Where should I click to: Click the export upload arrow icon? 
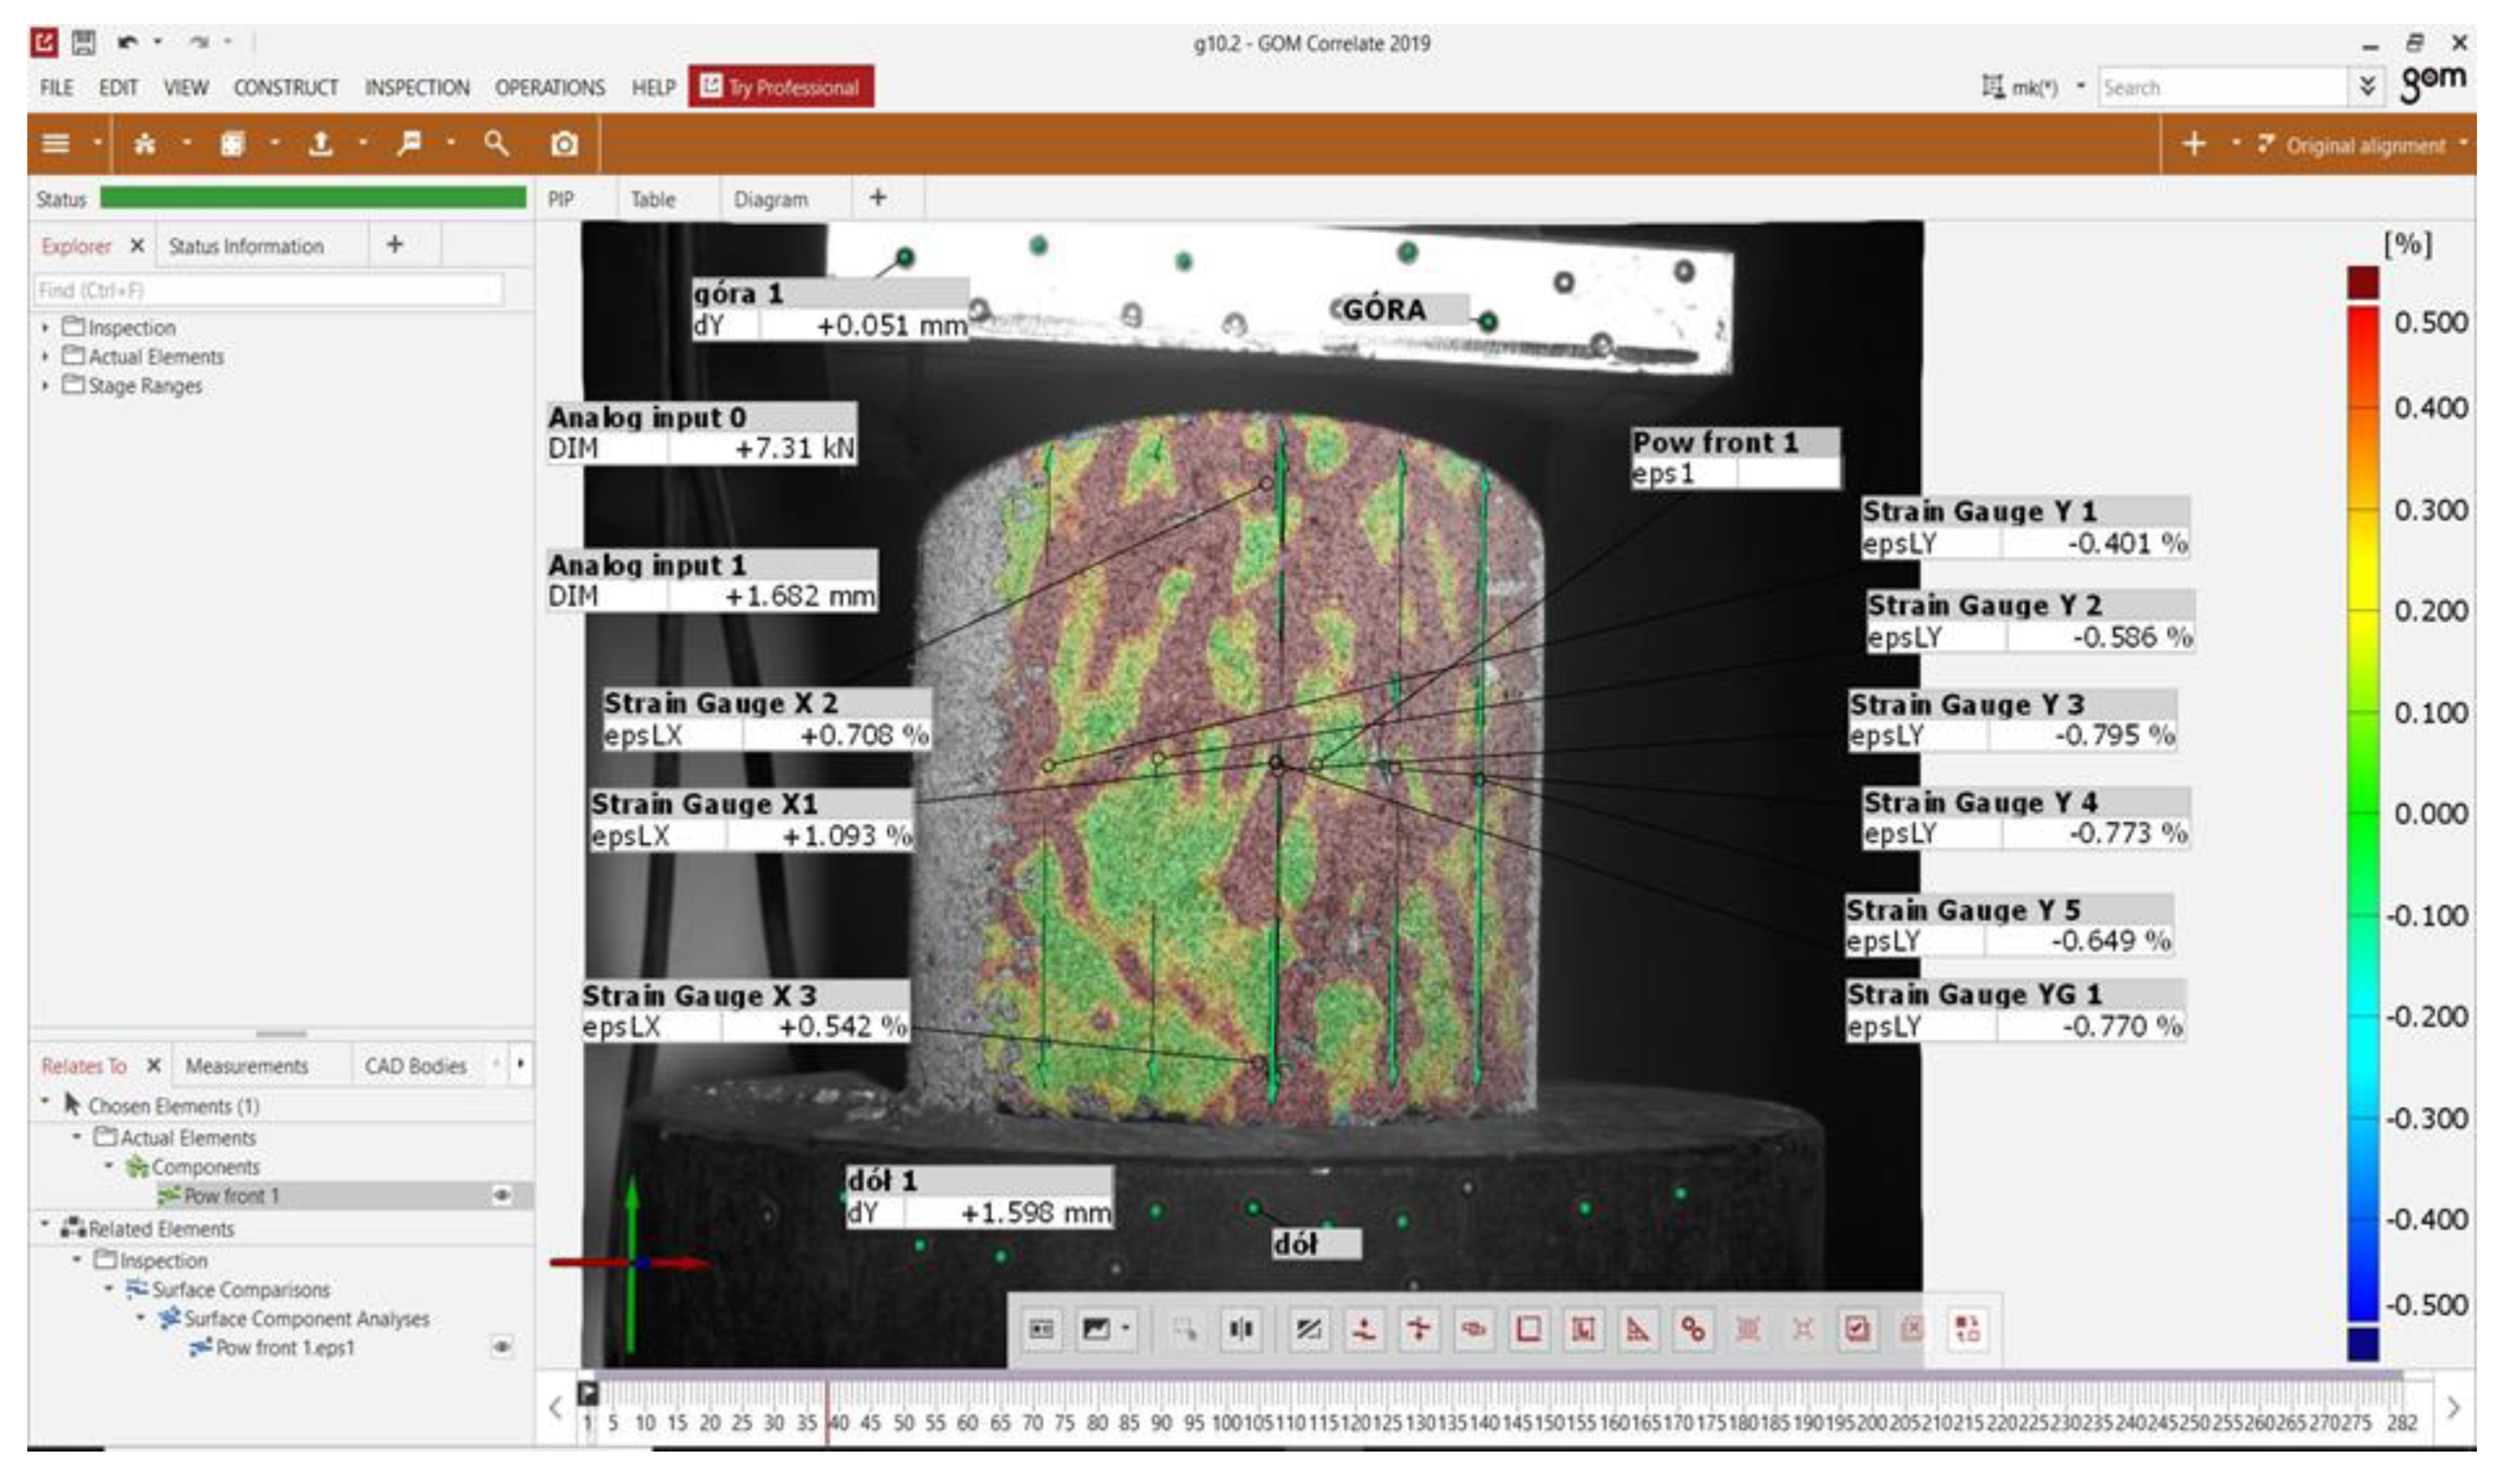(x=321, y=144)
